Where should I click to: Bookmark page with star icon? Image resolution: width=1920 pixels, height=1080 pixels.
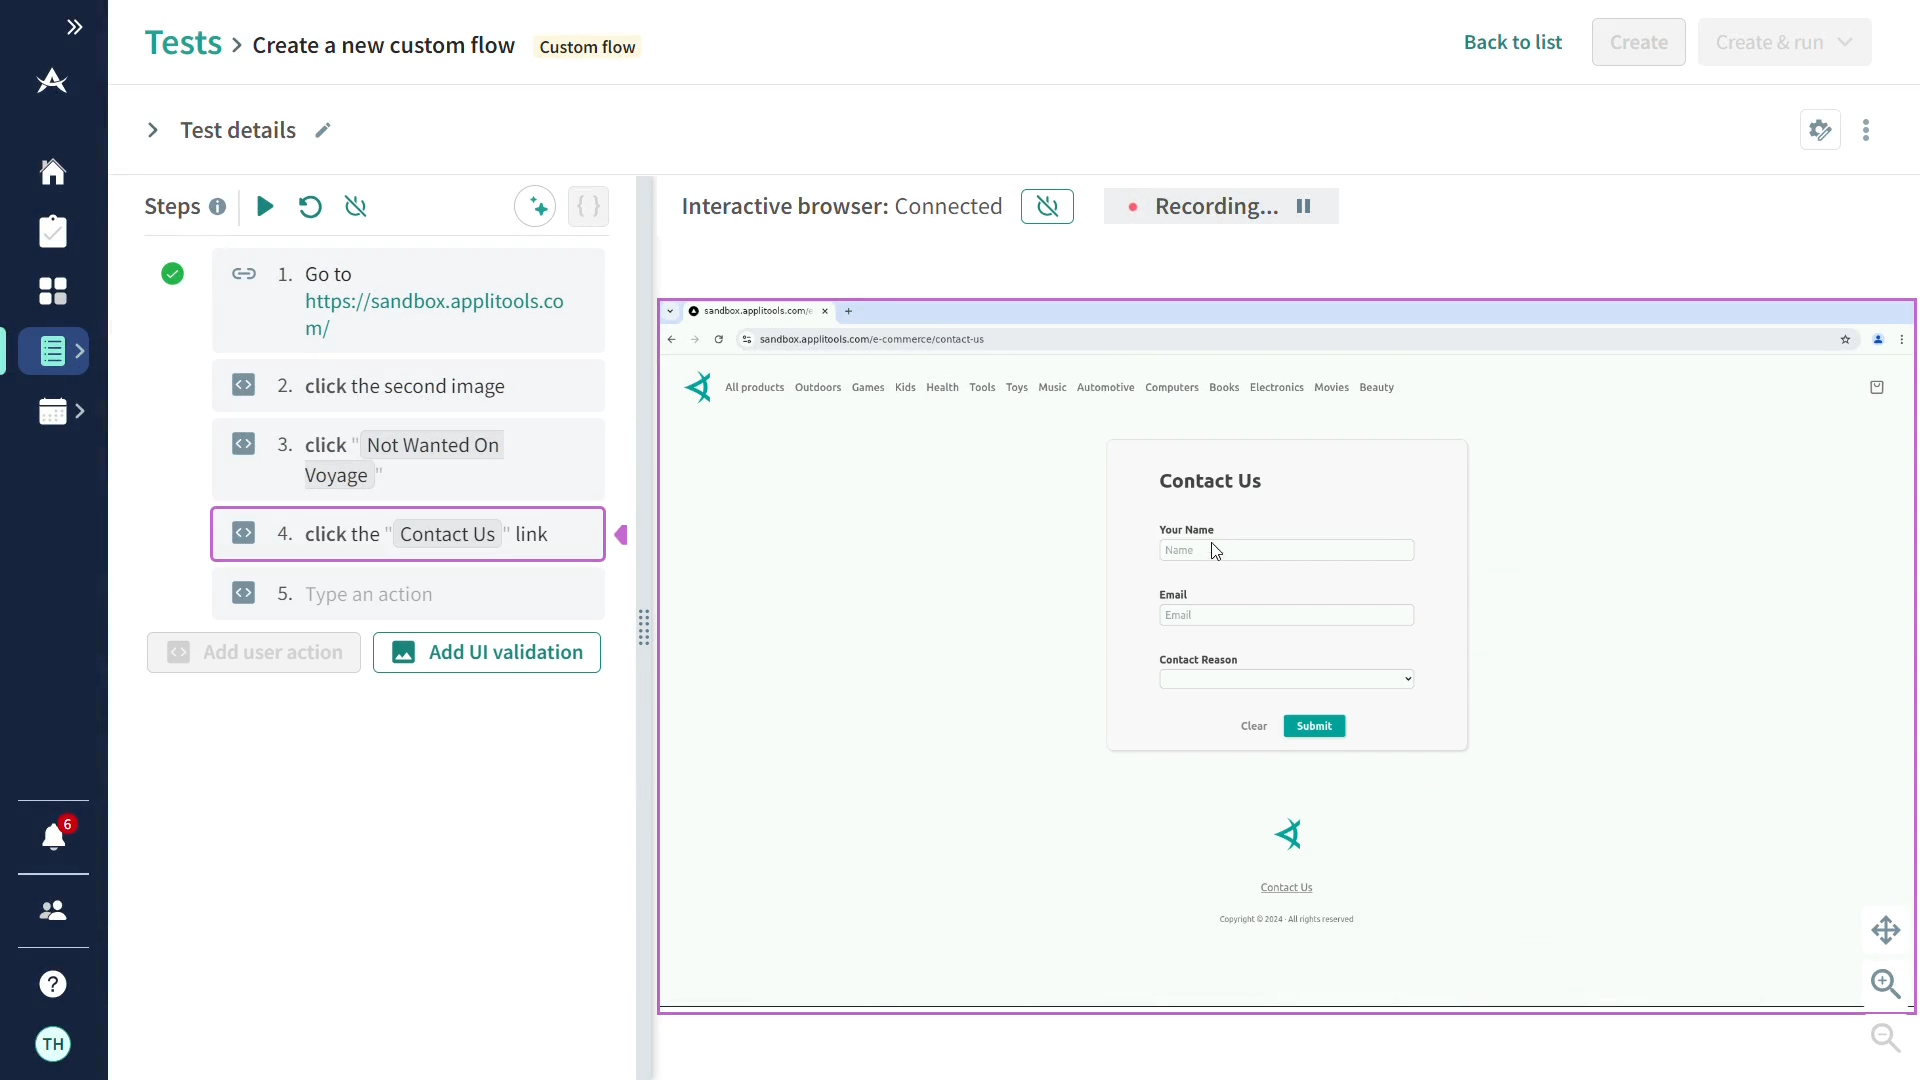click(1845, 339)
